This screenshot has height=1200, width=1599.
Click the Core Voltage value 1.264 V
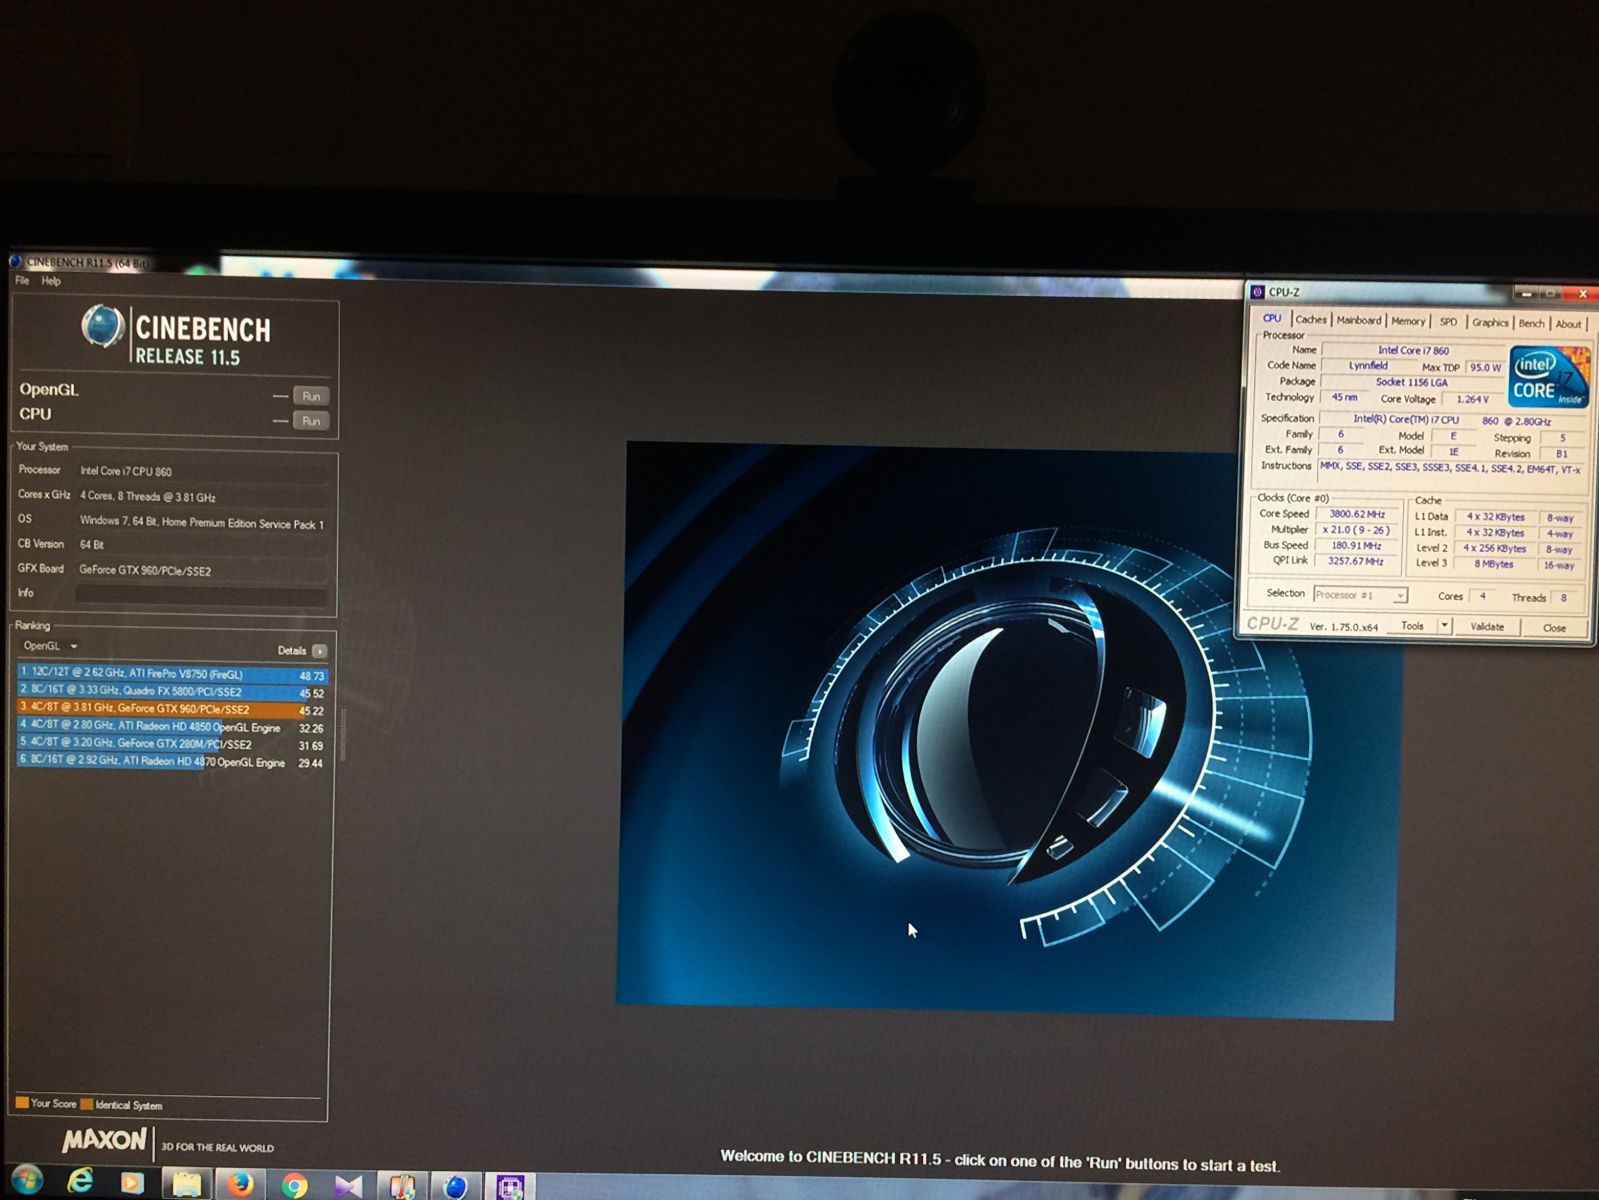coord(1472,399)
